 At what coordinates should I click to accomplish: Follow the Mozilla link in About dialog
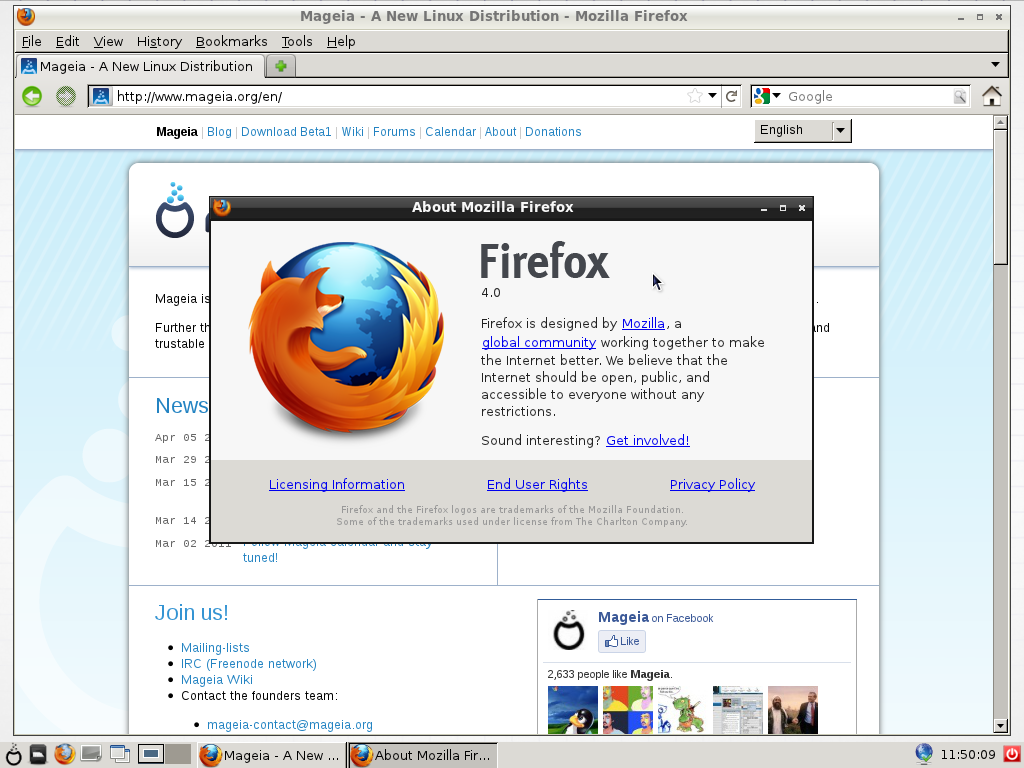[x=643, y=323]
